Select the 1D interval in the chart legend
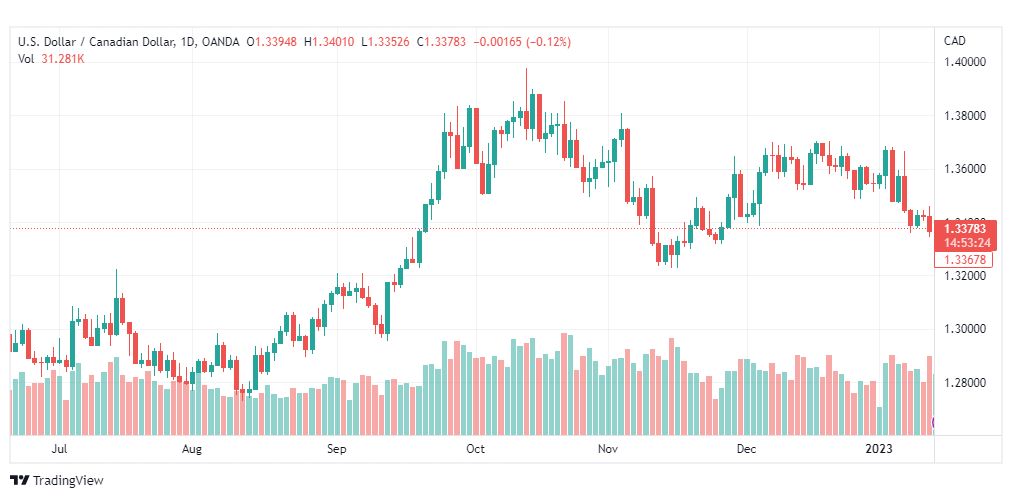Screen dimensions: 1012x498 click(x=187, y=43)
